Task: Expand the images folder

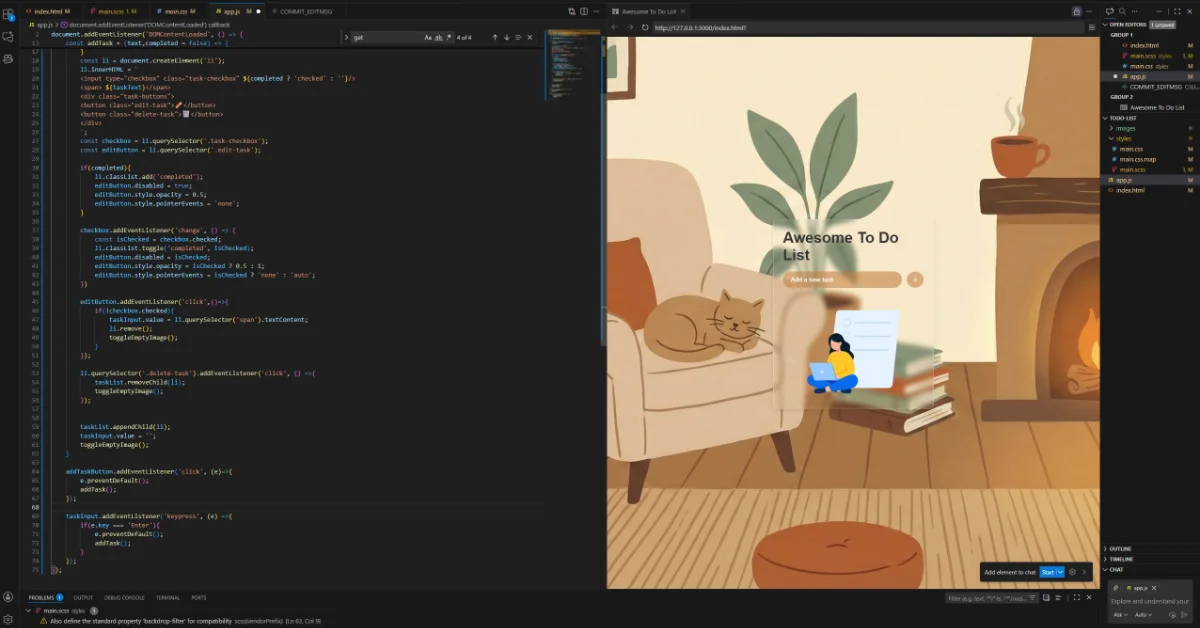Action: pos(1126,128)
